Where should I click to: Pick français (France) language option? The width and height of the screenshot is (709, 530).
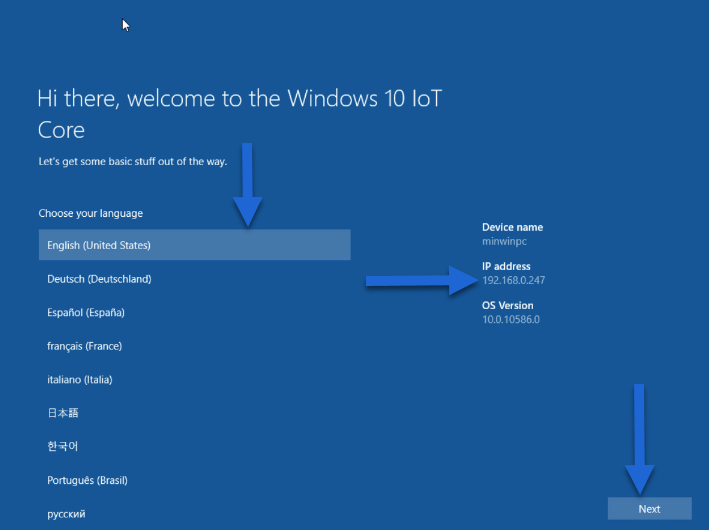[194, 346]
